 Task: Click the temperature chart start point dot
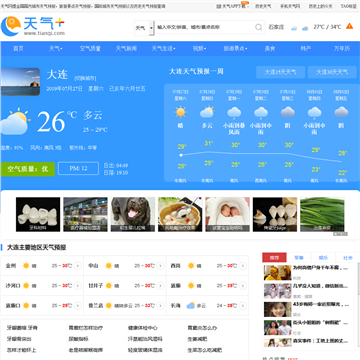click(181, 155)
